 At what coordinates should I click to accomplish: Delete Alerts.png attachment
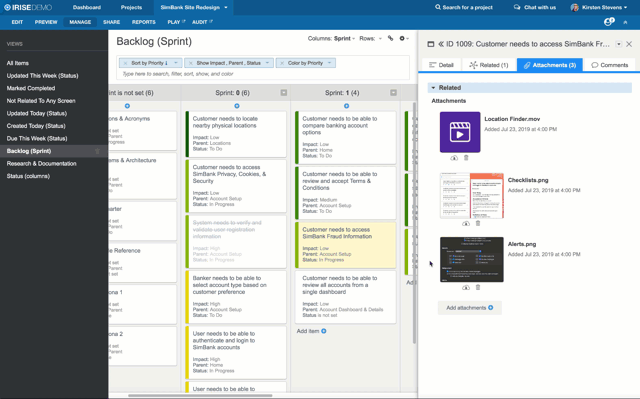(x=478, y=288)
